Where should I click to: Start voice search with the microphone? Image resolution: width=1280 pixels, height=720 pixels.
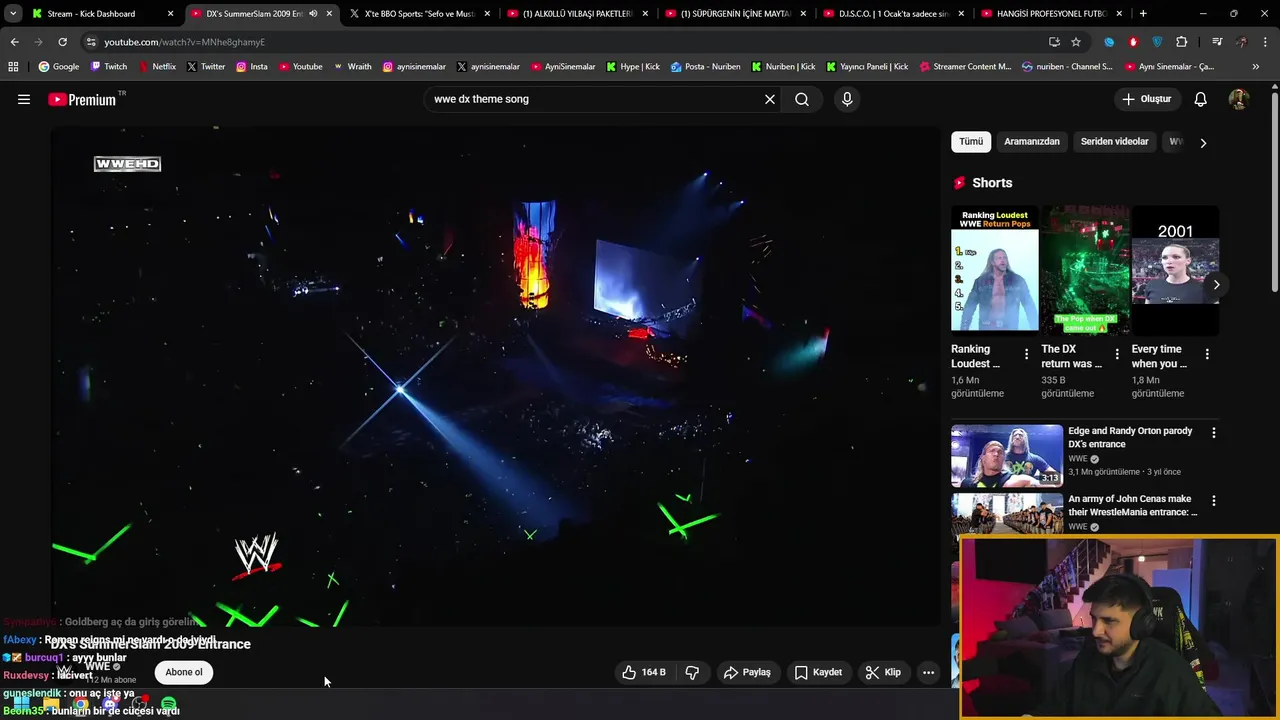847,99
